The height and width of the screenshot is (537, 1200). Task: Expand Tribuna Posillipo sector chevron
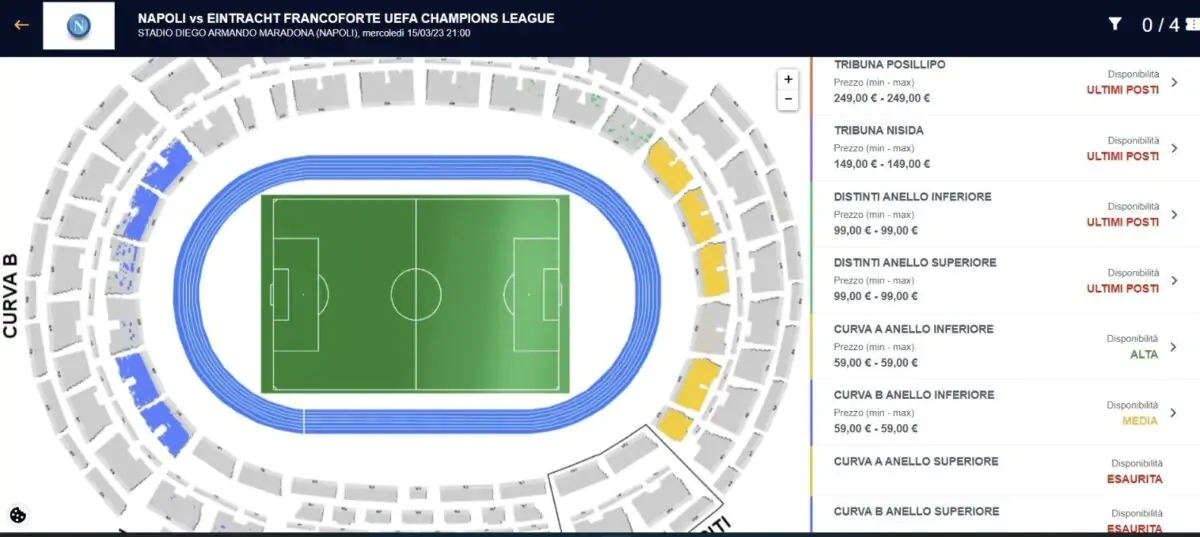pyautogui.click(x=1174, y=82)
